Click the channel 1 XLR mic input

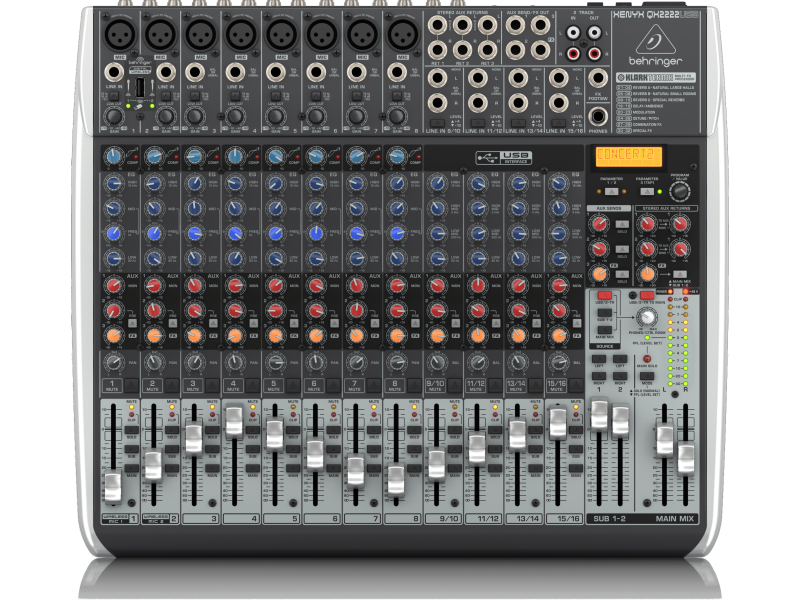click(120, 35)
